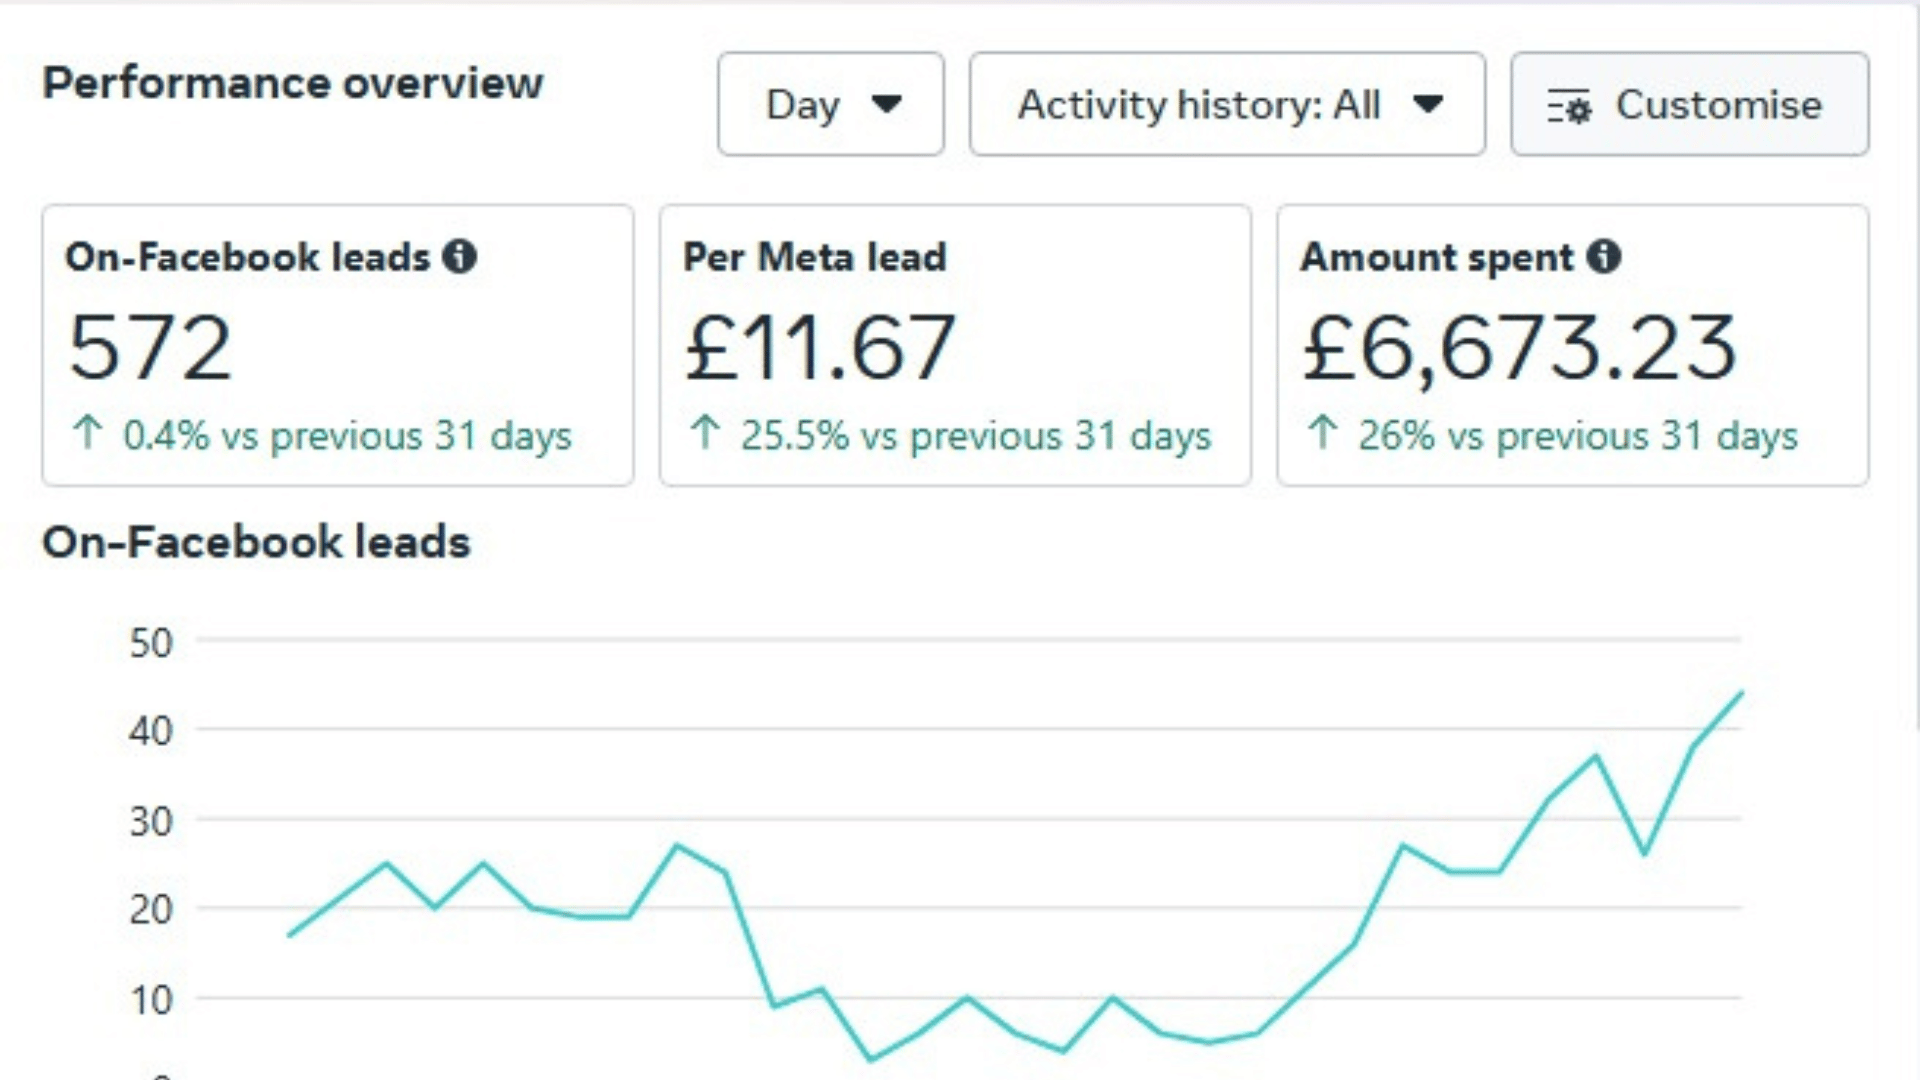
Task: Click the caret arrow in Activity history selector
Action: click(1428, 103)
